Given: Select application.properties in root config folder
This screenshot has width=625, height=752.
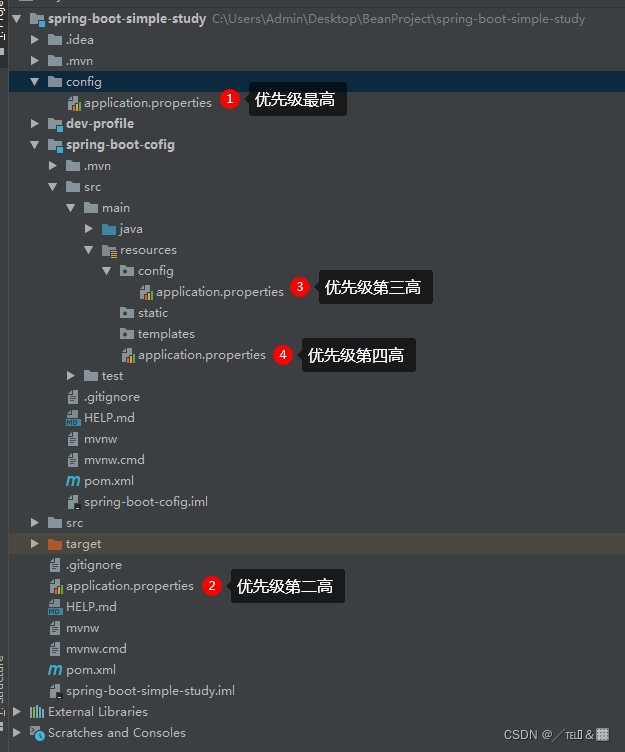Looking at the screenshot, I should click(x=148, y=103).
